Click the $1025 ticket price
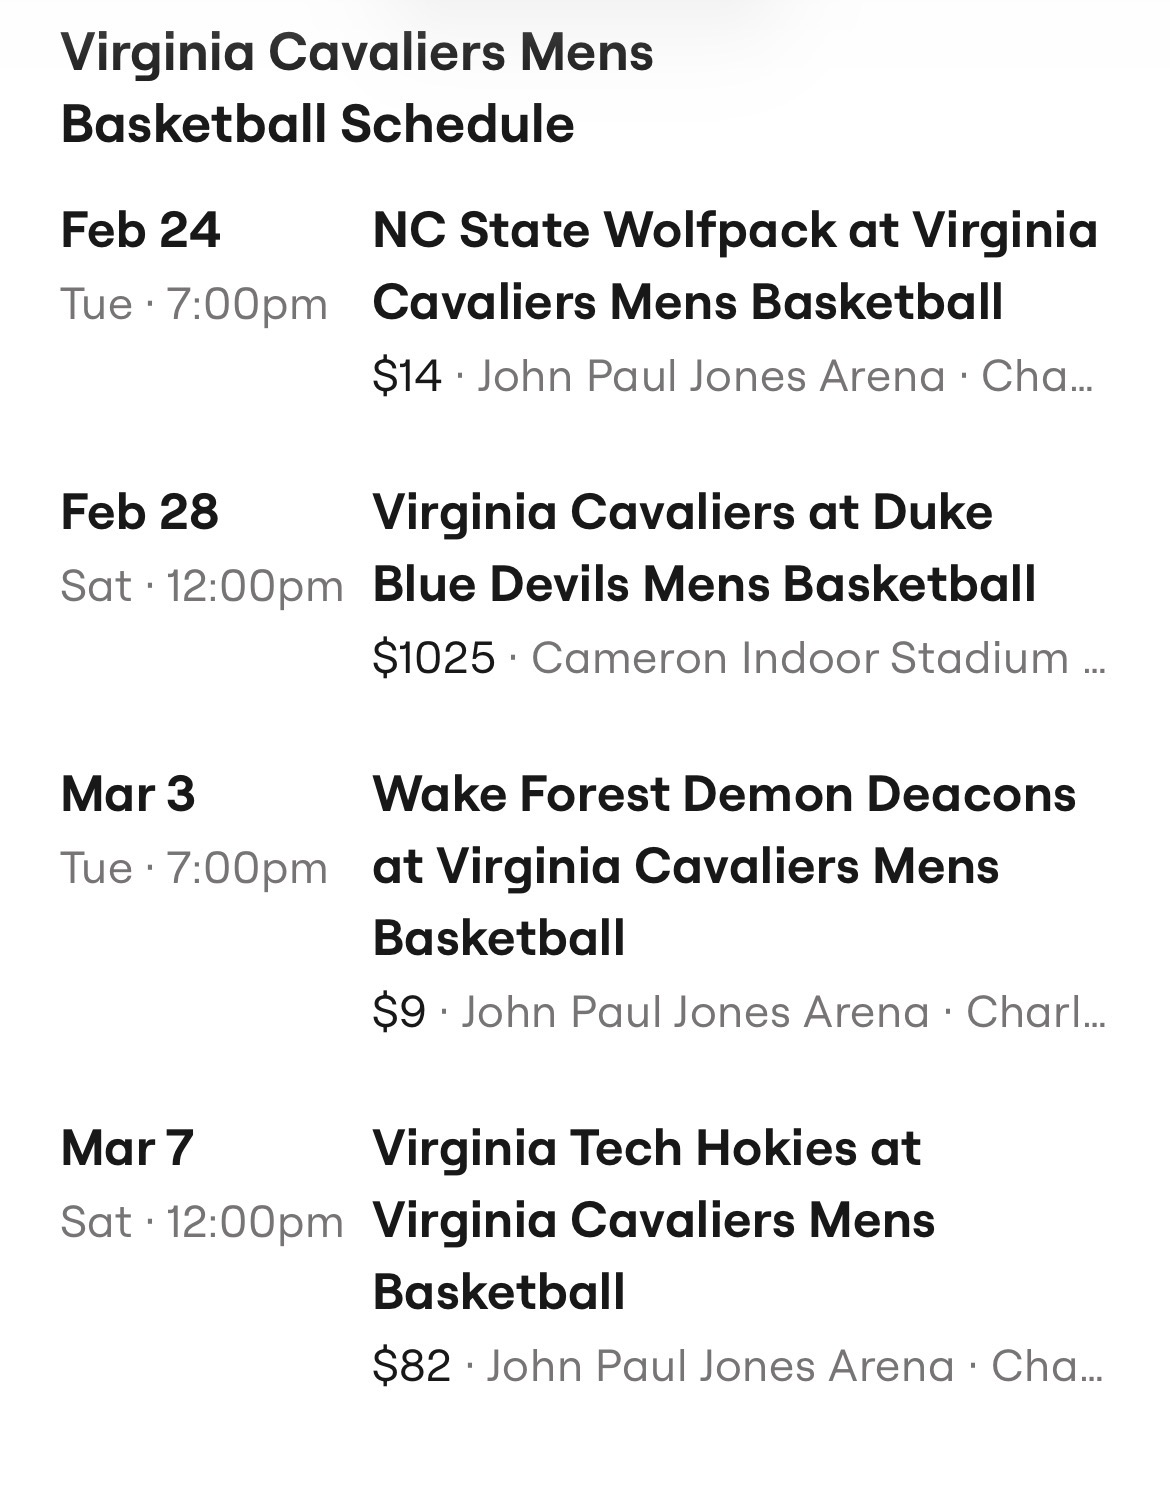 pyautogui.click(x=433, y=659)
